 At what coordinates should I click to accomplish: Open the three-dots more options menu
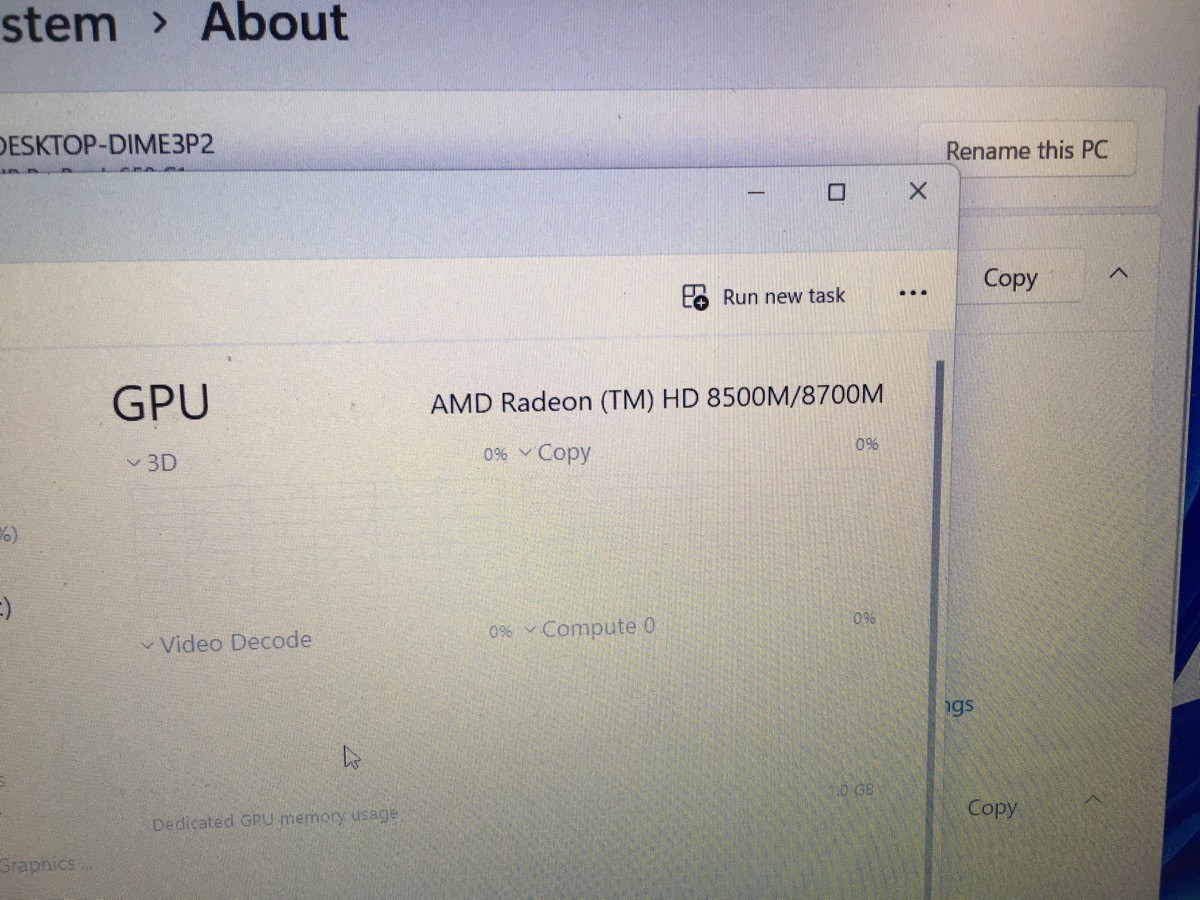click(912, 293)
